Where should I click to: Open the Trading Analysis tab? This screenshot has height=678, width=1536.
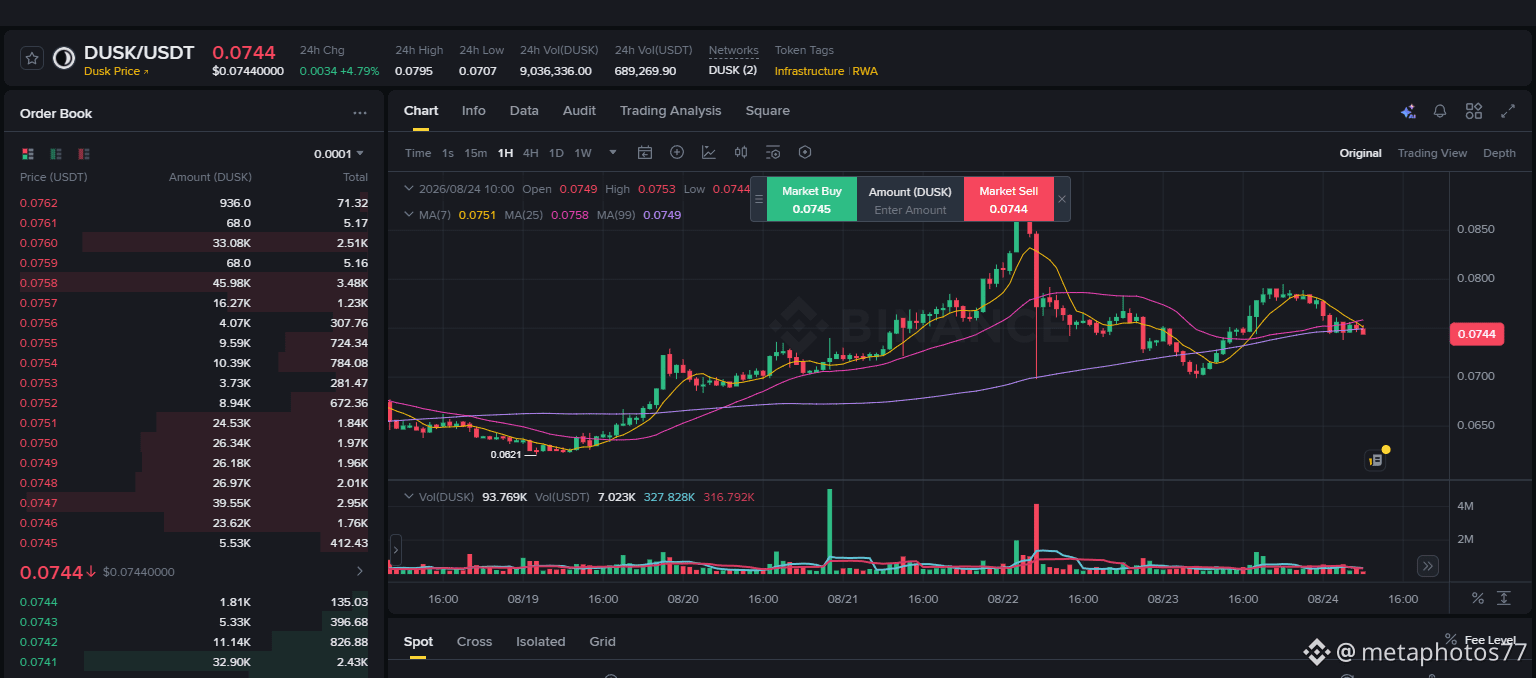(x=670, y=111)
